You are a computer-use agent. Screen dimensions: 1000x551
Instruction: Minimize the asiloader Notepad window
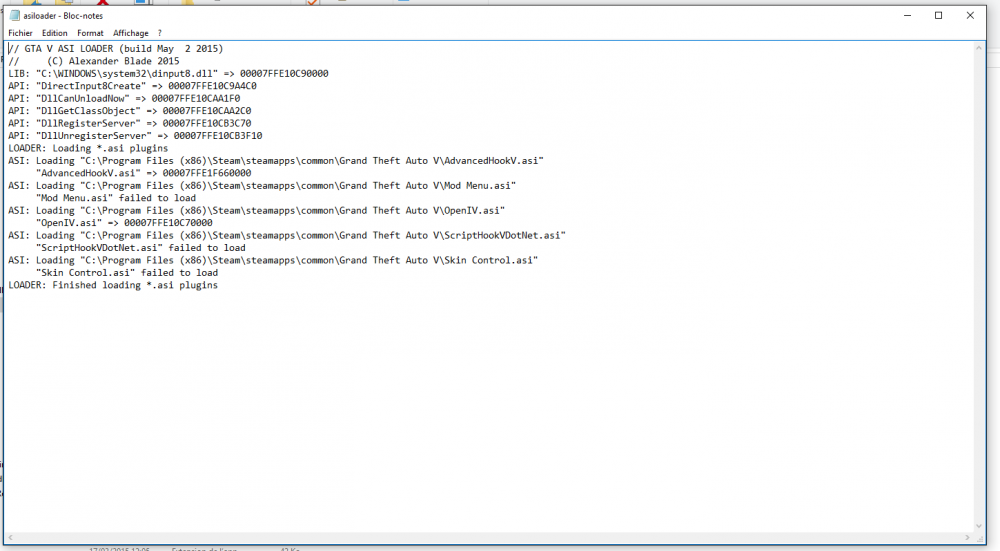908,15
